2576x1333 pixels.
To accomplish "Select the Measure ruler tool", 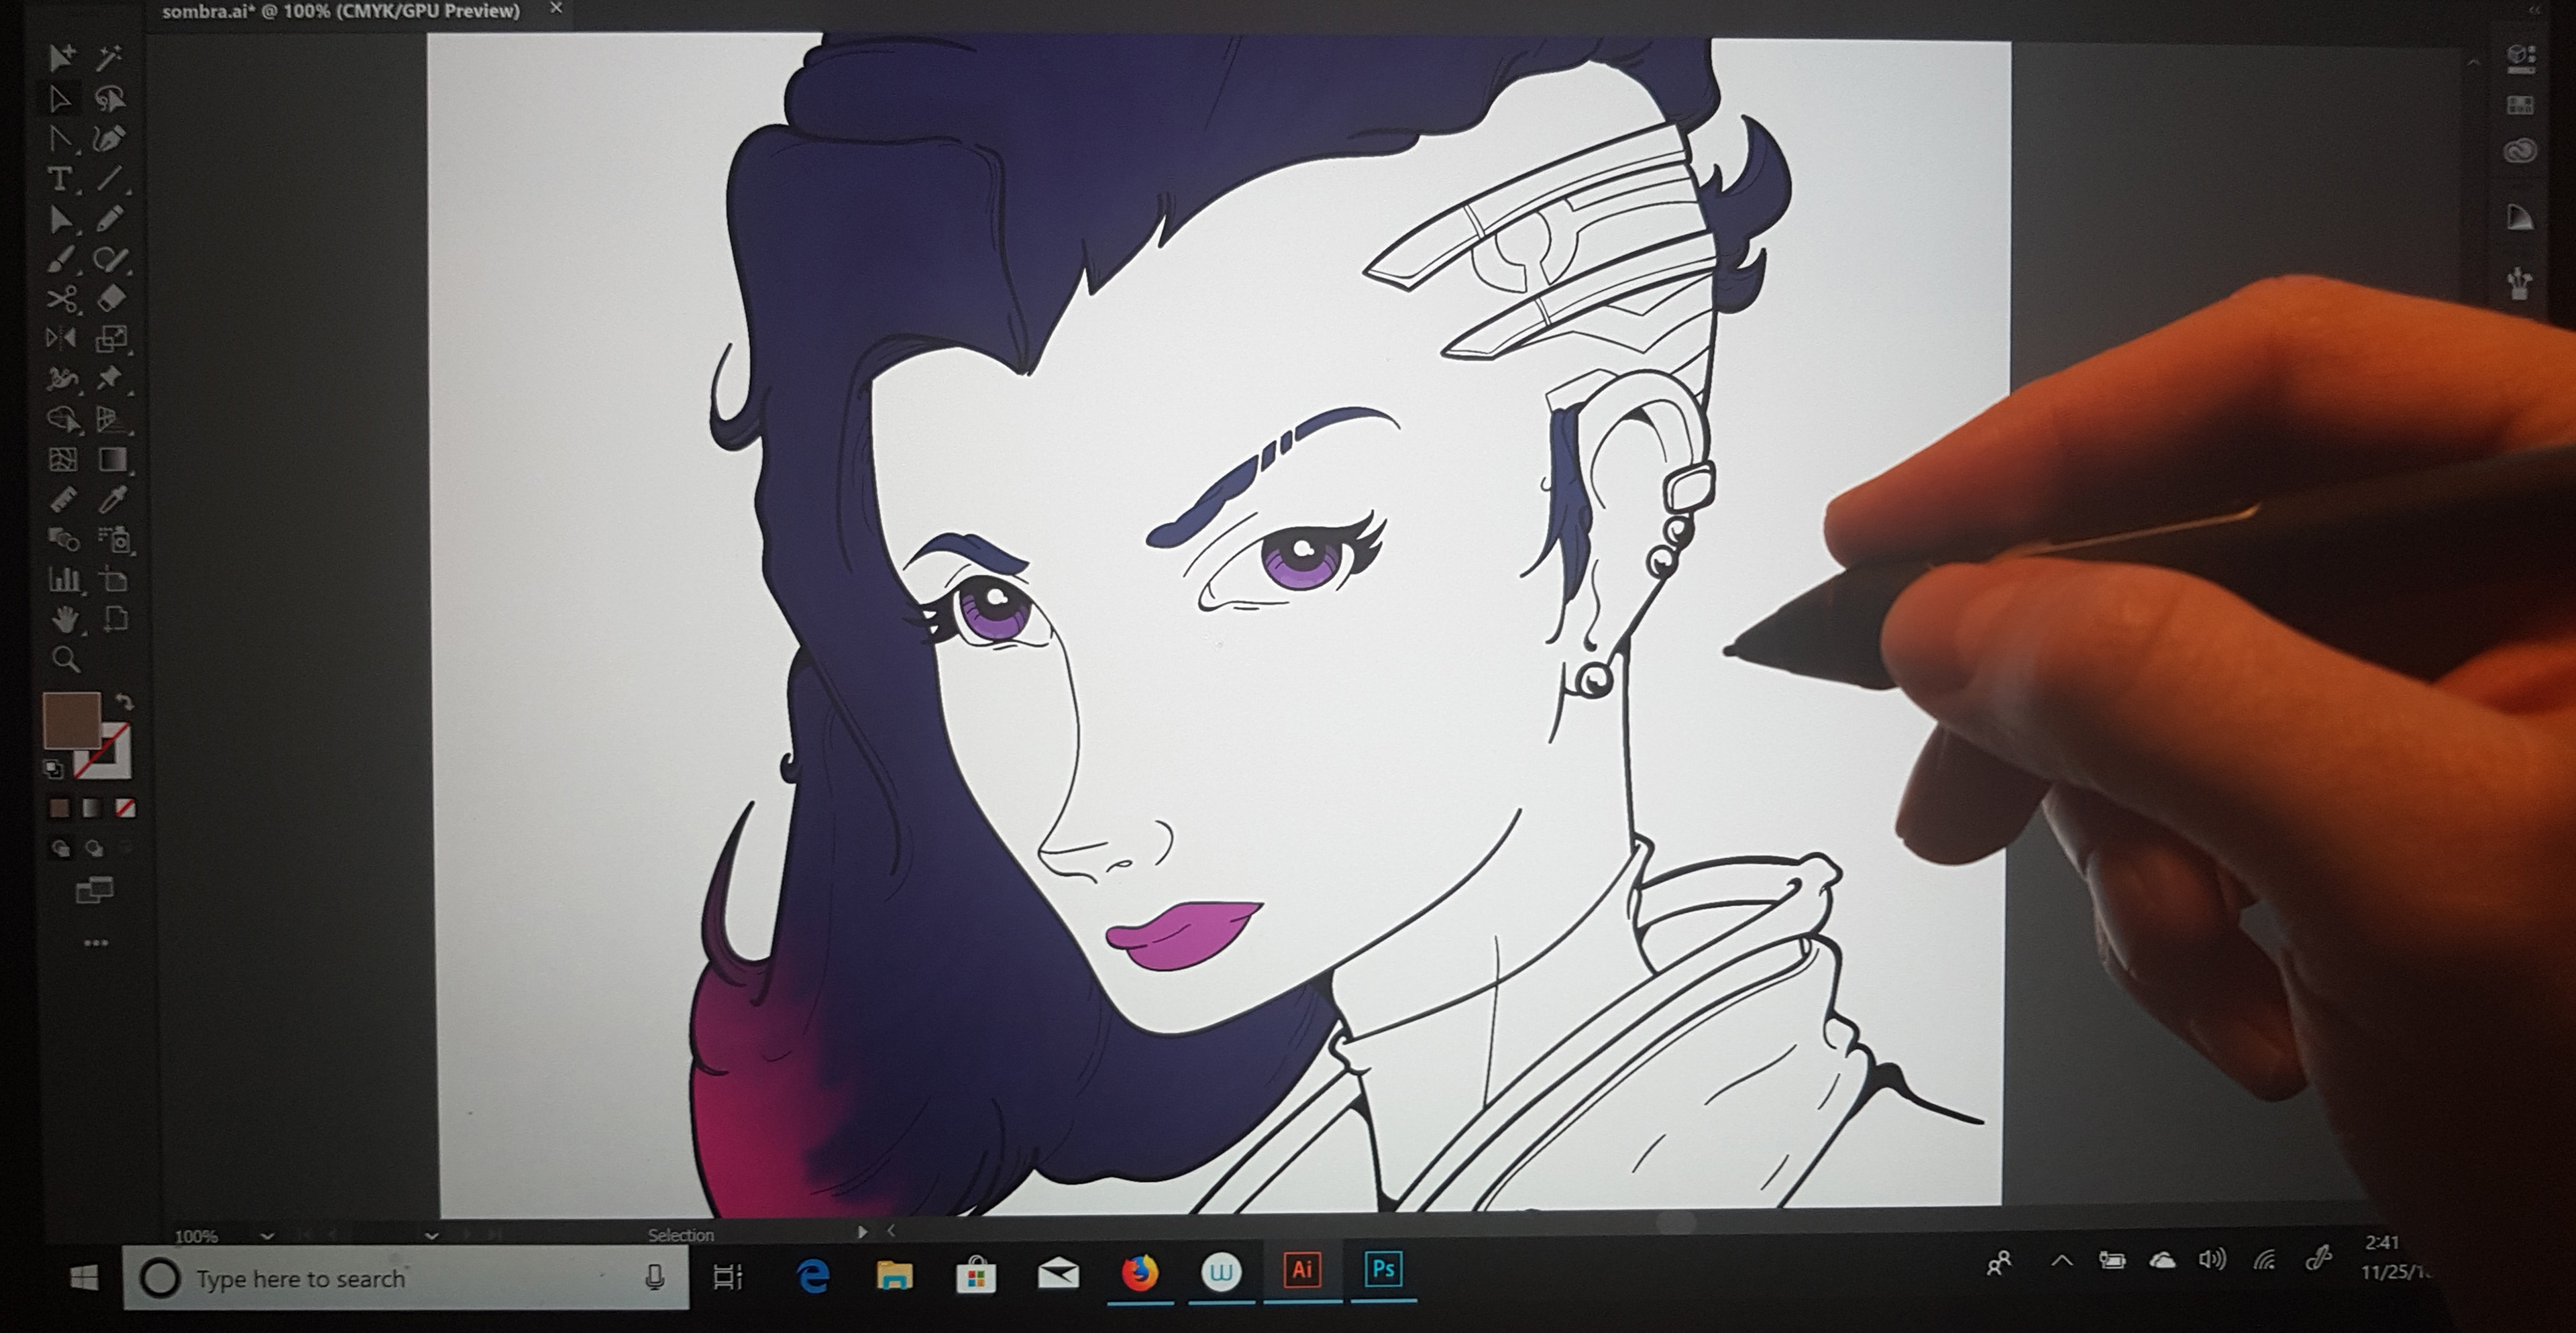I will point(63,499).
